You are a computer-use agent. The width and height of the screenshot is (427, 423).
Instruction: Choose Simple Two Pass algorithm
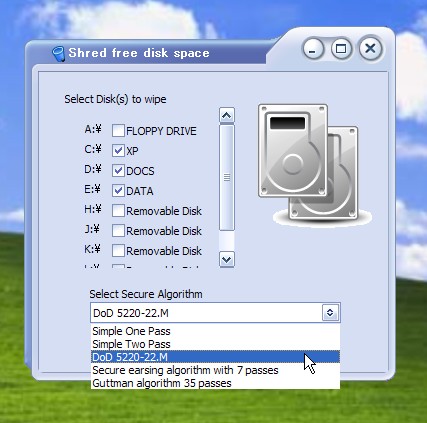click(x=215, y=344)
